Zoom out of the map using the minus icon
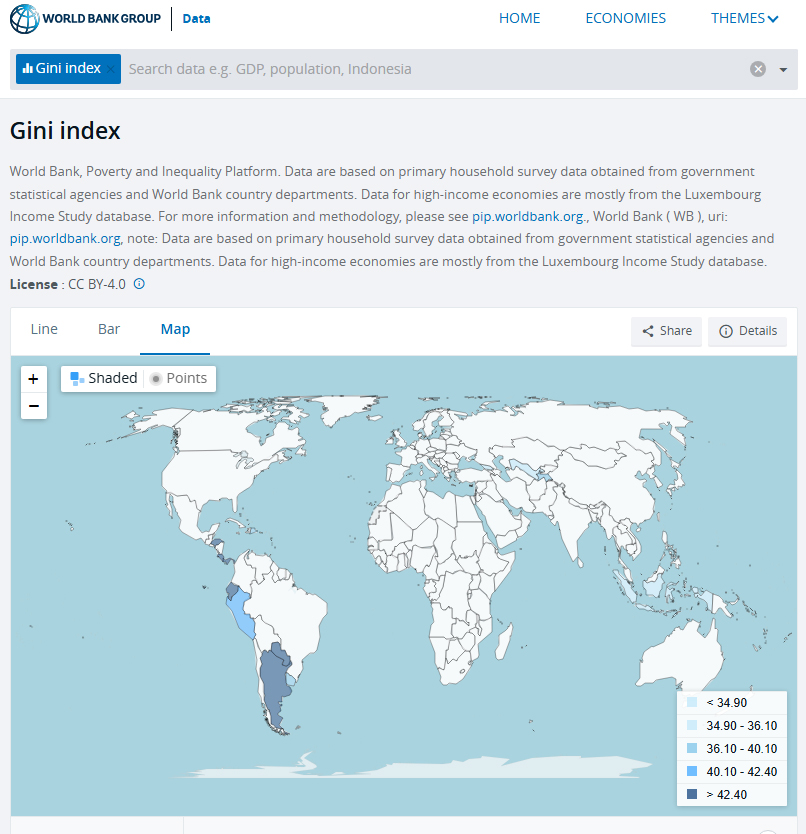 (33, 405)
